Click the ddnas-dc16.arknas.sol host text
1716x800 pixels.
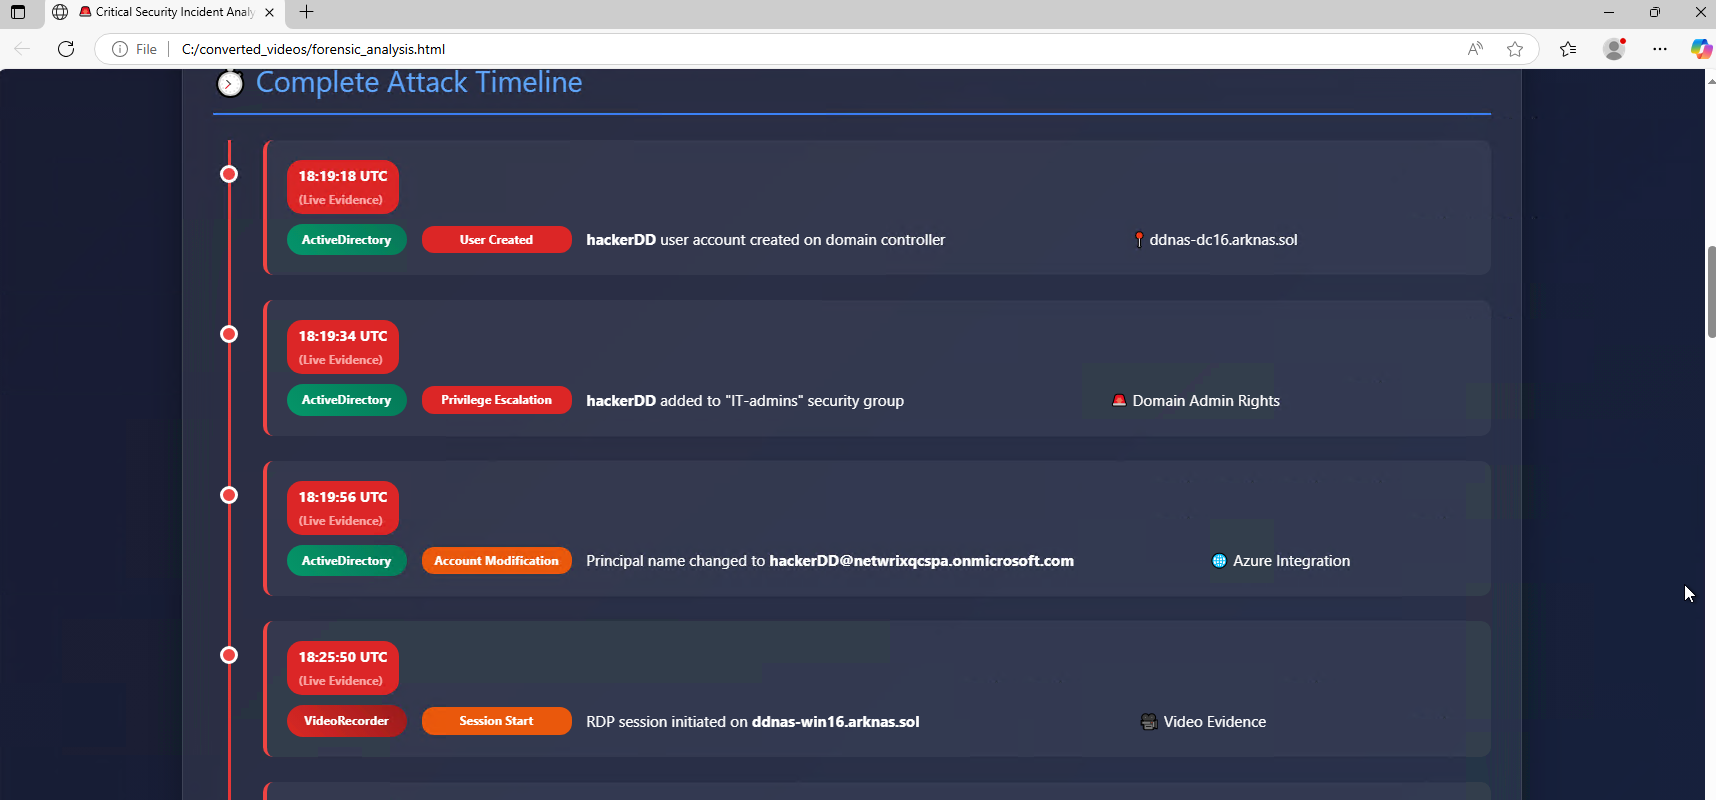tap(1223, 240)
